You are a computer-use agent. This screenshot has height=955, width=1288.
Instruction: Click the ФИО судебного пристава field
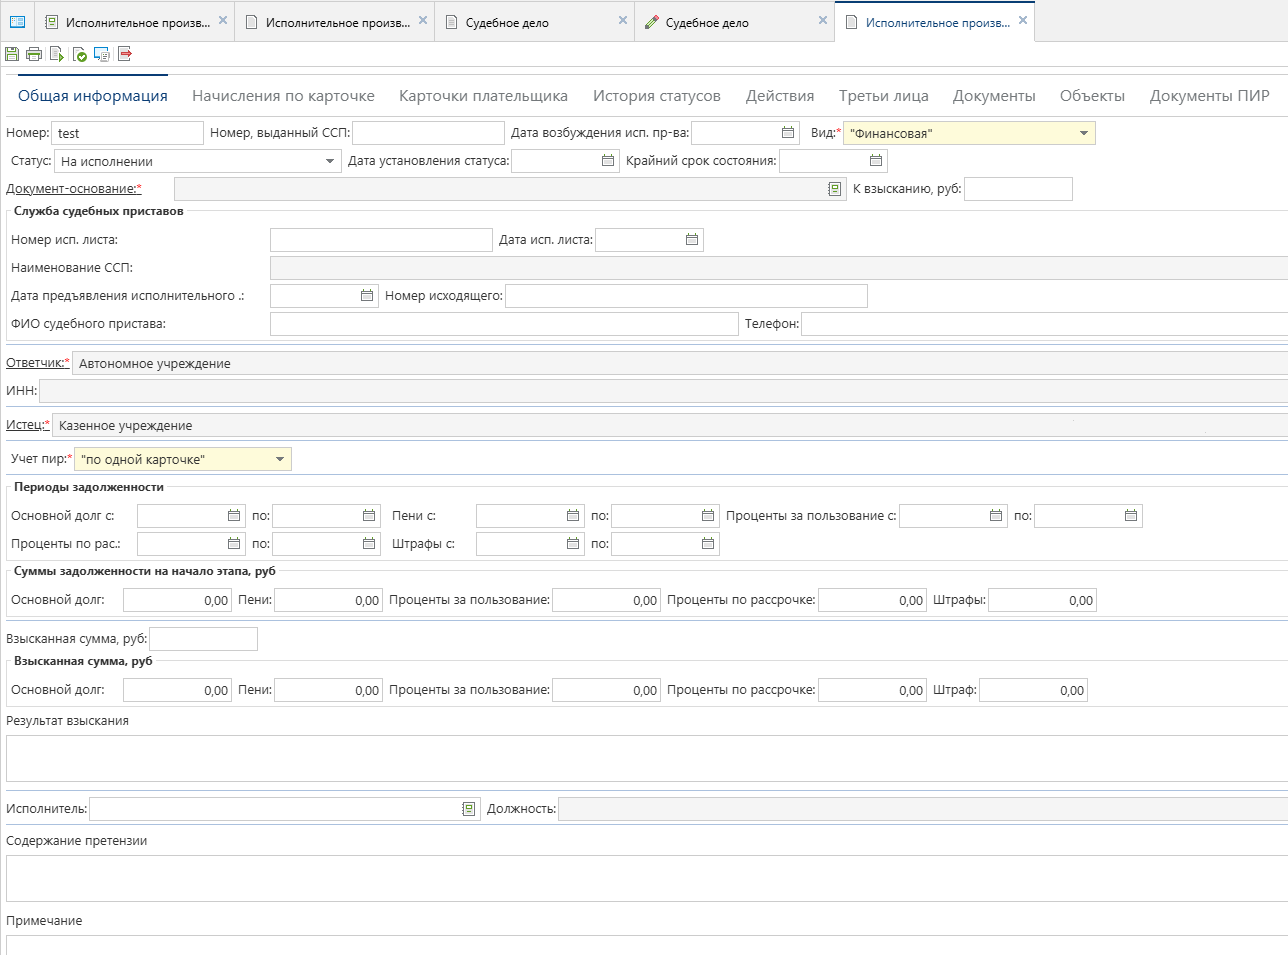tap(504, 324)
